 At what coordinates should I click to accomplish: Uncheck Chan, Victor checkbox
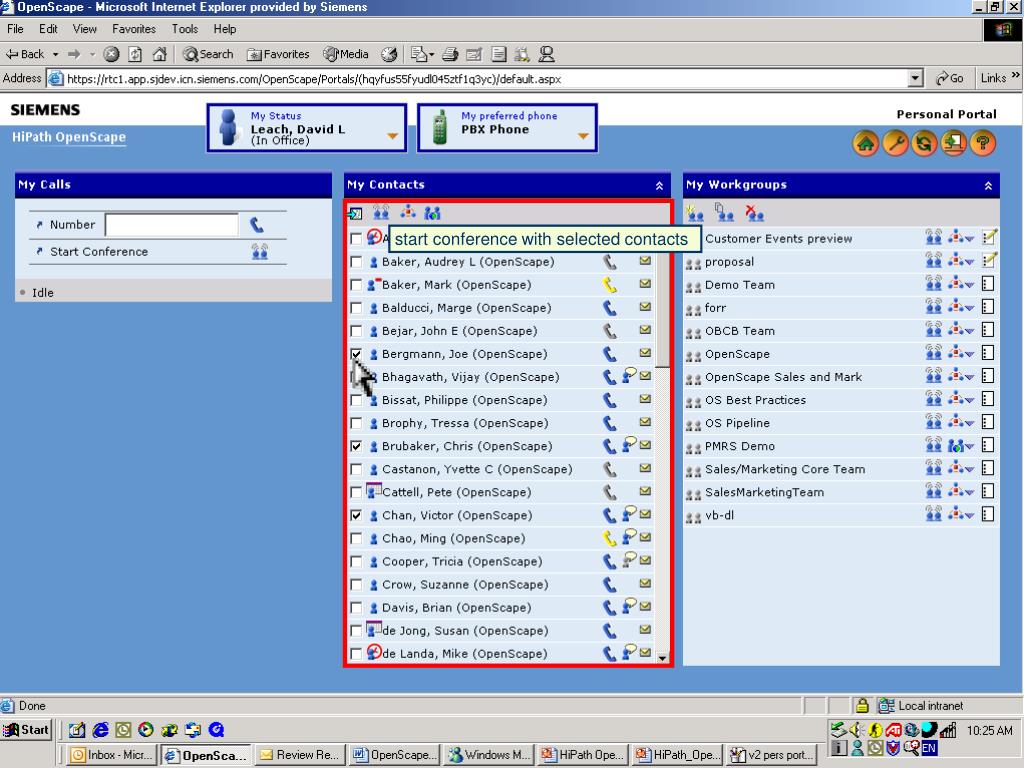pyautogui.click(x=357, y=516)
